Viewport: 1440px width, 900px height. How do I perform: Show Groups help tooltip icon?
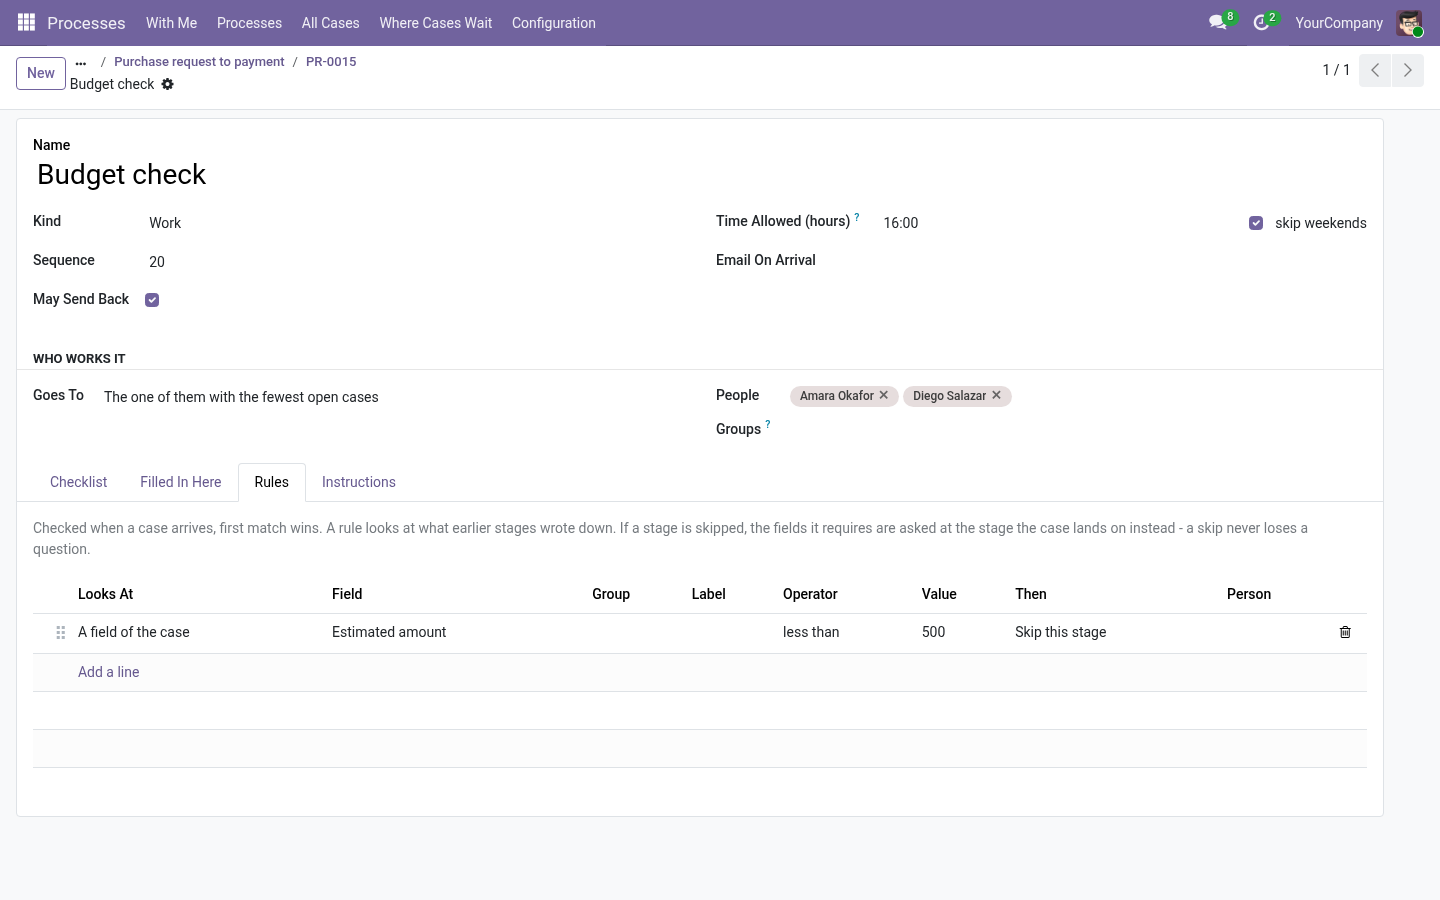[768, 424]
